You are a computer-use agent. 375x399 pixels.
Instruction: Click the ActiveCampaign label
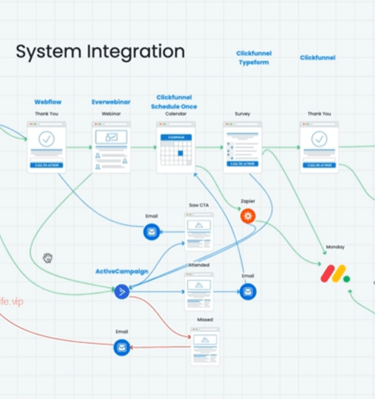(122, 271)
